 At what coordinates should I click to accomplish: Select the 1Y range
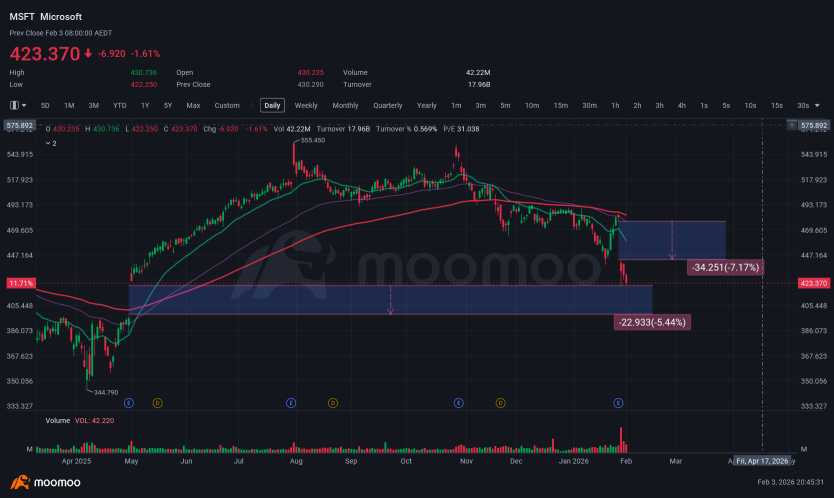tap(145, 105)
